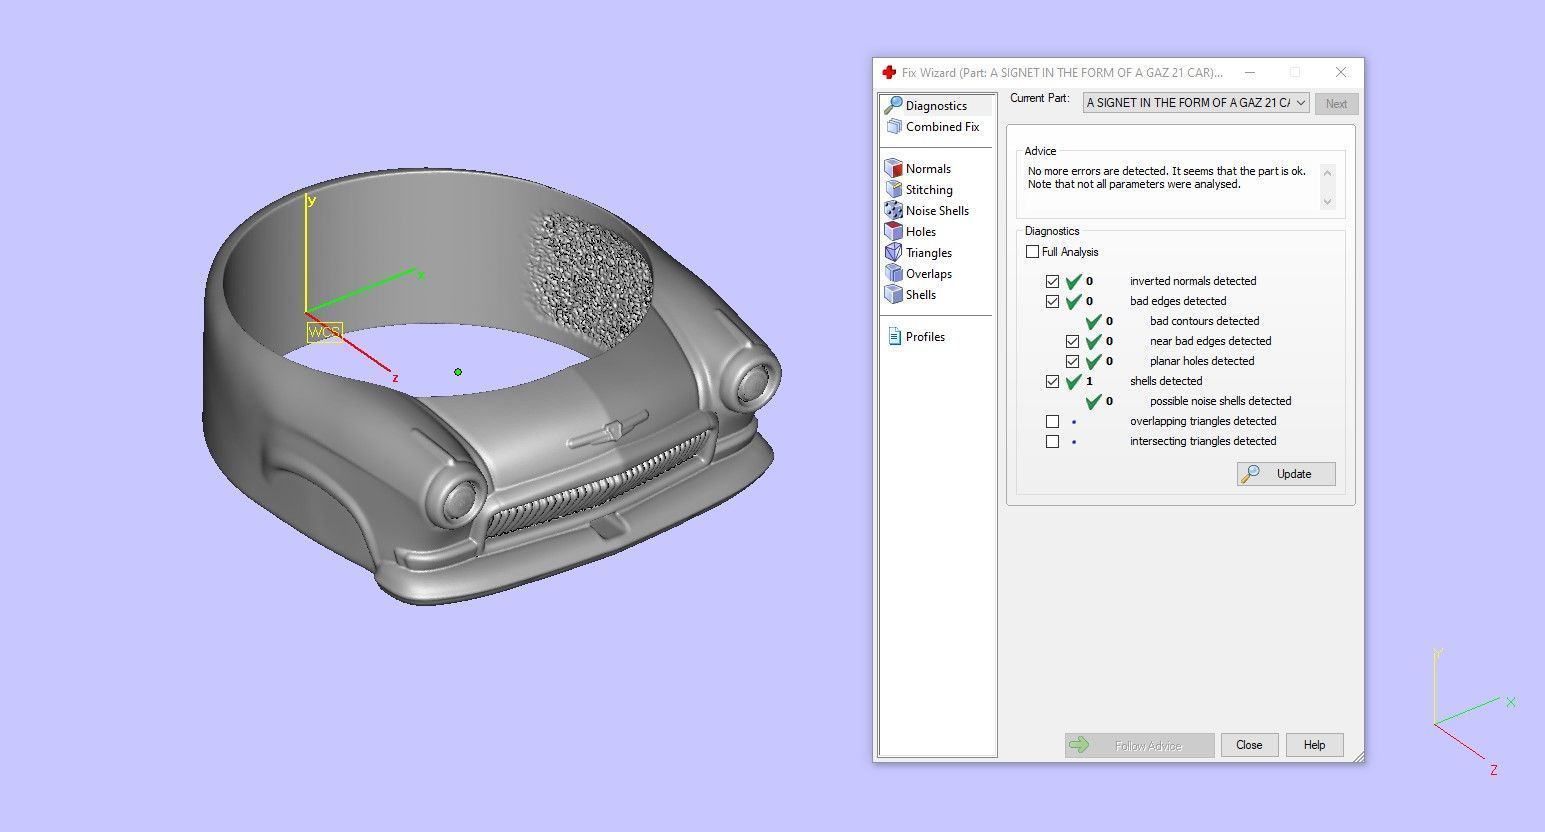Click 'possible noise shells detected' text
Viewport: 1545px width, 832px height.
tap(1220, 401)
